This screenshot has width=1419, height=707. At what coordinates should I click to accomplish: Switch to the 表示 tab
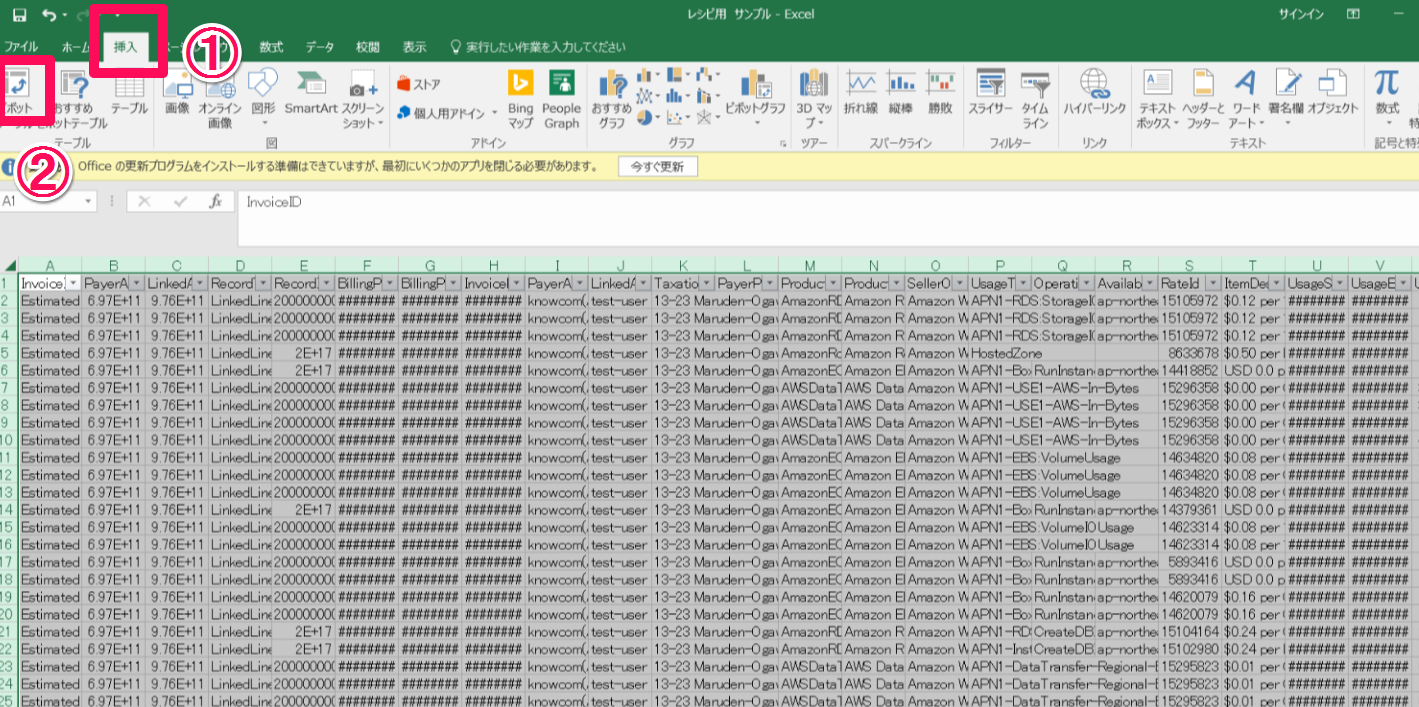tap(414, 47)
